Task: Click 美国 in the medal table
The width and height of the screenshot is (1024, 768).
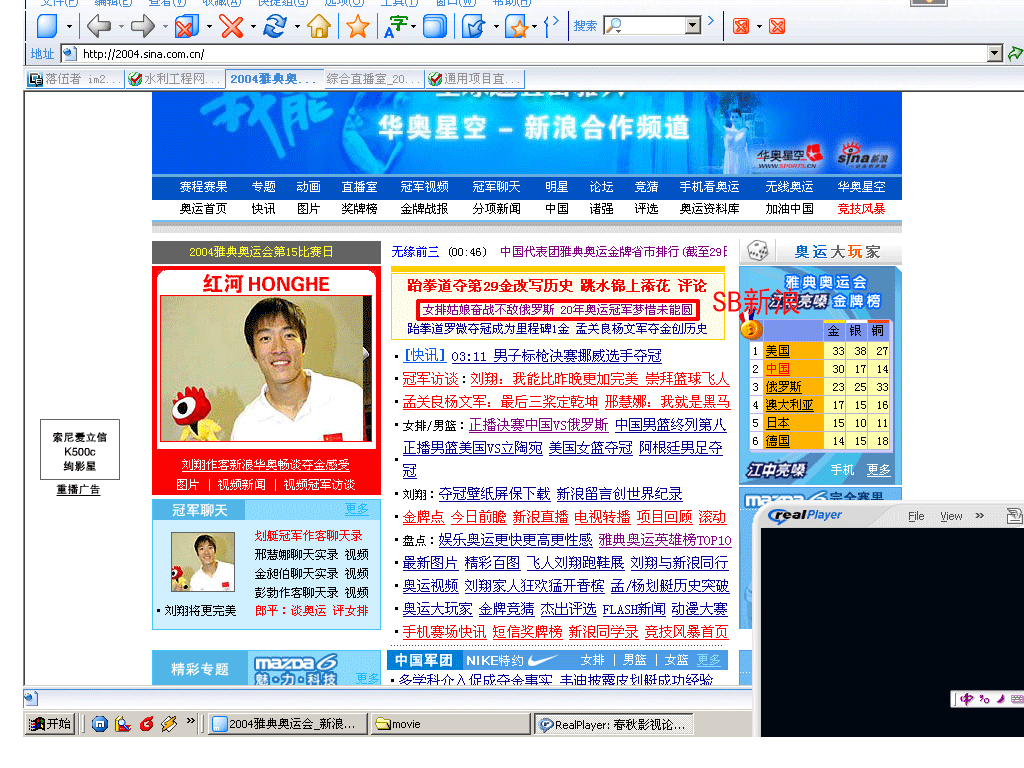Action: click(777, 351)
